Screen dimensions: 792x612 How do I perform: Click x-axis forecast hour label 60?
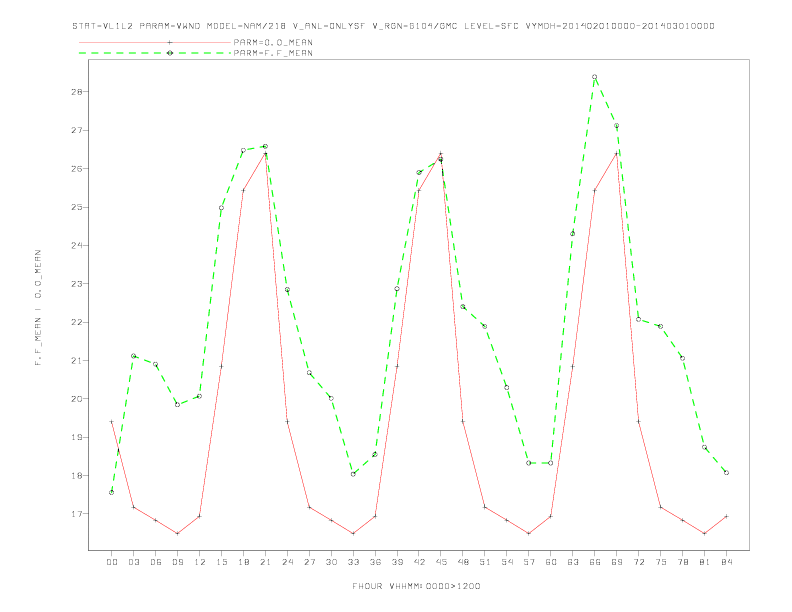point(551,562)
